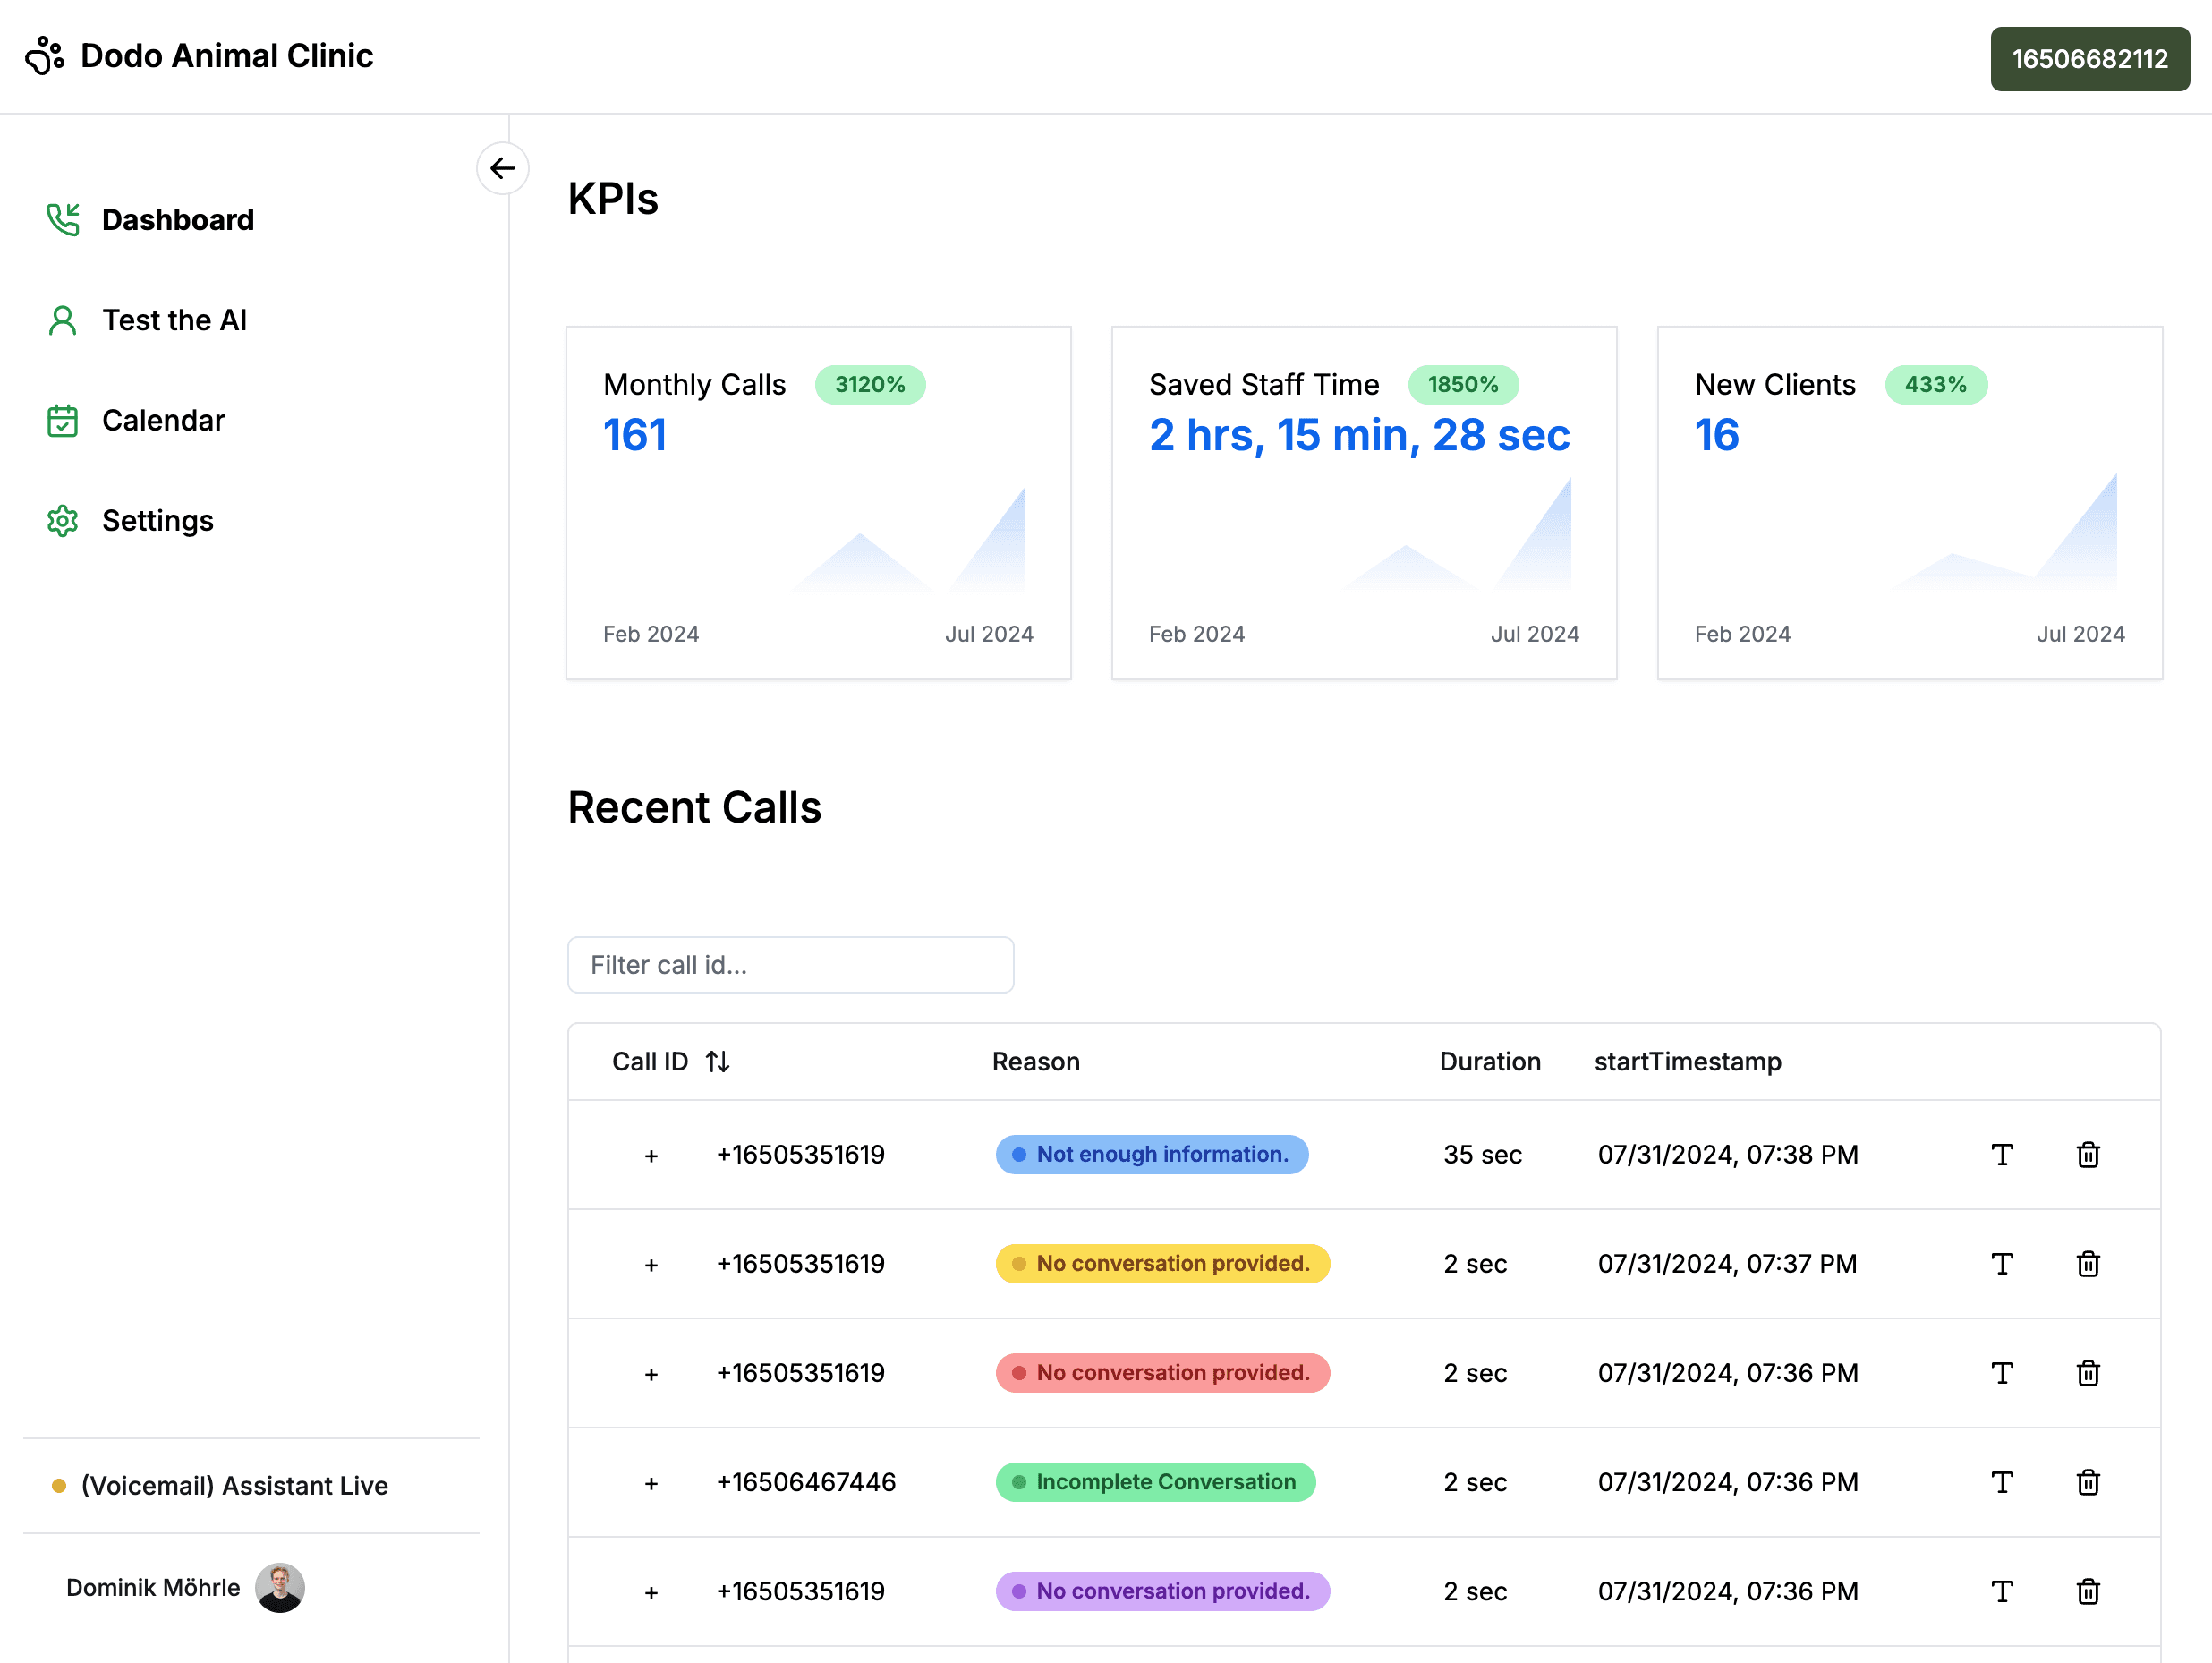The height and width of the screenshot is (1663, 2212).
Task: Expand the 35 sec call row
Action: 651,1156
